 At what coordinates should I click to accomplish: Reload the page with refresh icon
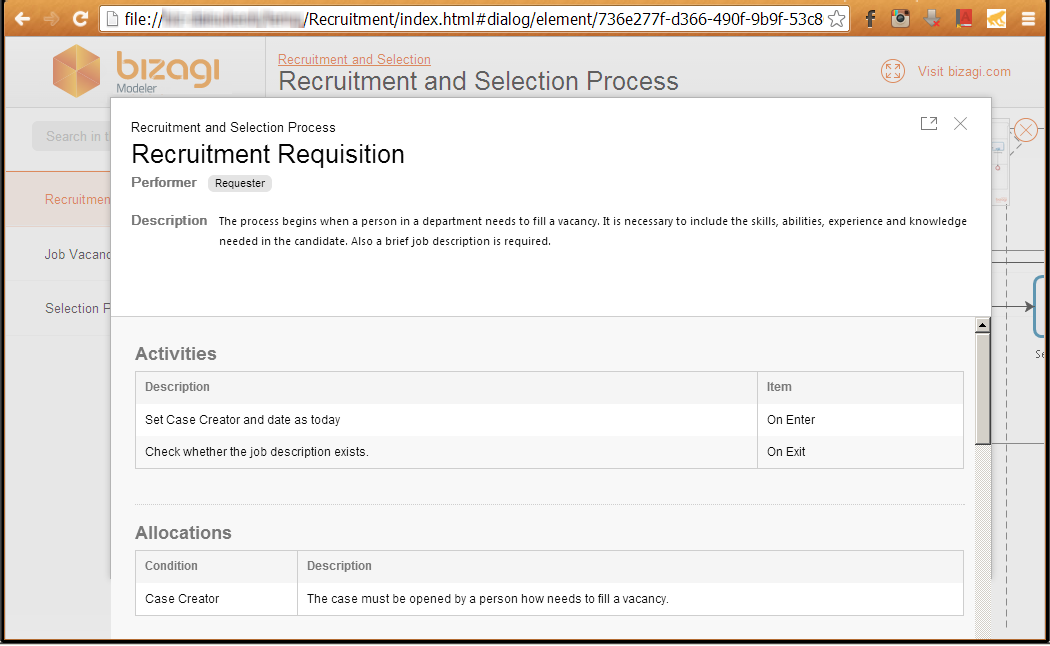(x=80, y=19)
